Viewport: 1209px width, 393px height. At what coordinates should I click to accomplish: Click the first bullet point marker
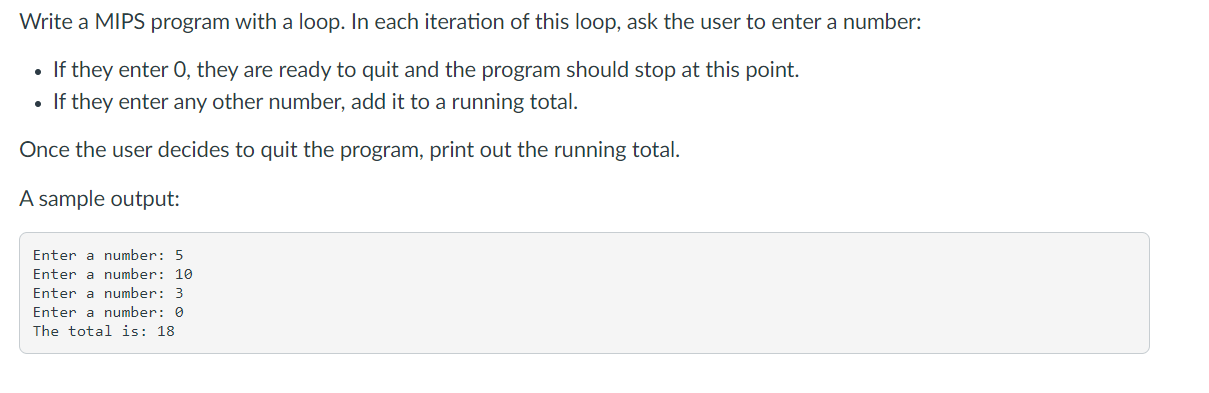click(x=36, y=73)
